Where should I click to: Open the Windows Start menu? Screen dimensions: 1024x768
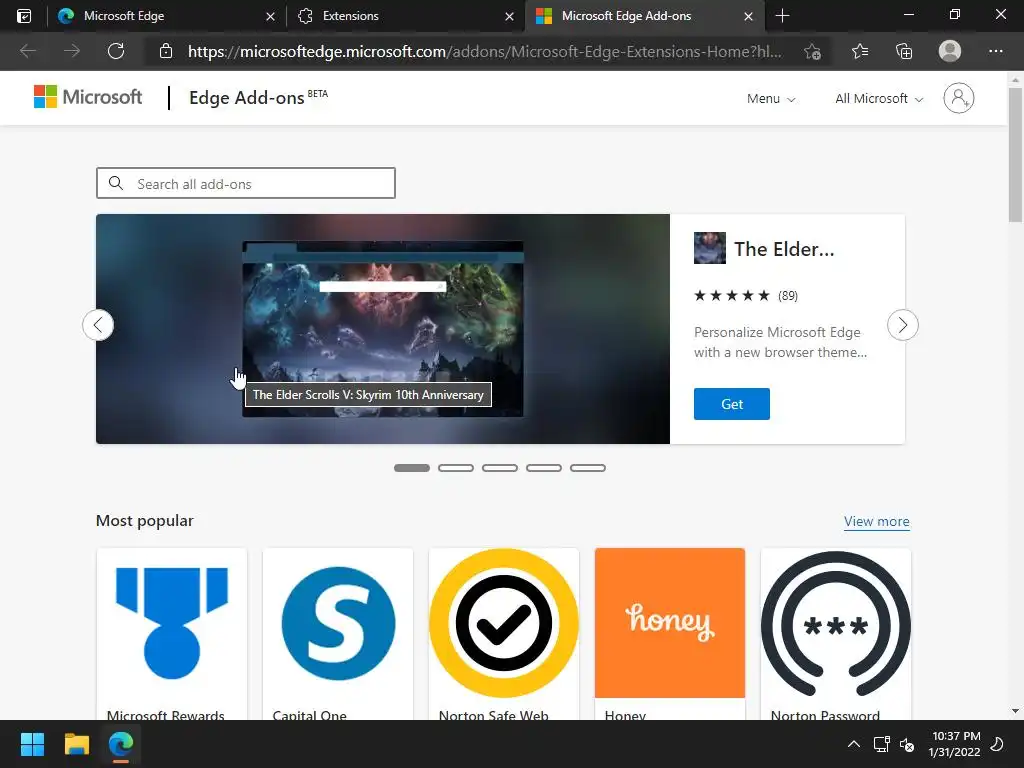point(32,744)
